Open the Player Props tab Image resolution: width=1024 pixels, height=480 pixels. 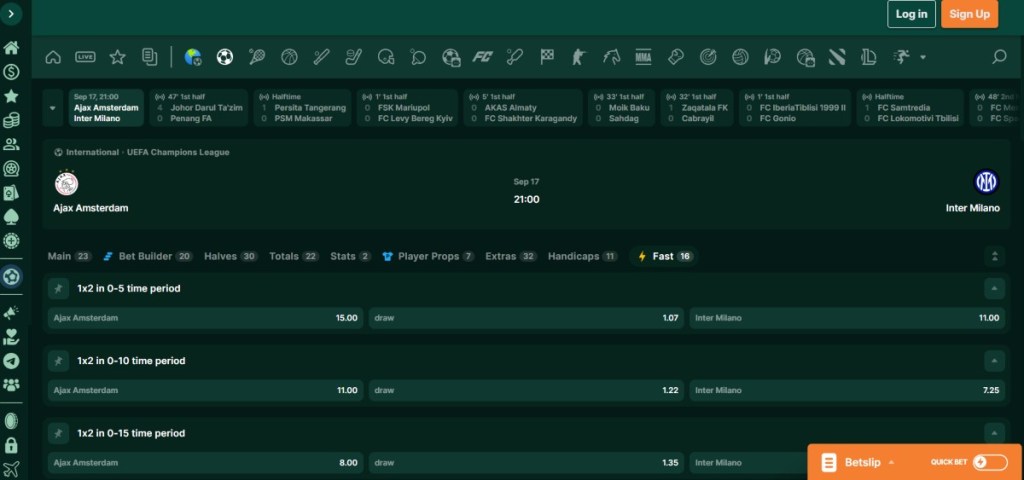[428, 256]
